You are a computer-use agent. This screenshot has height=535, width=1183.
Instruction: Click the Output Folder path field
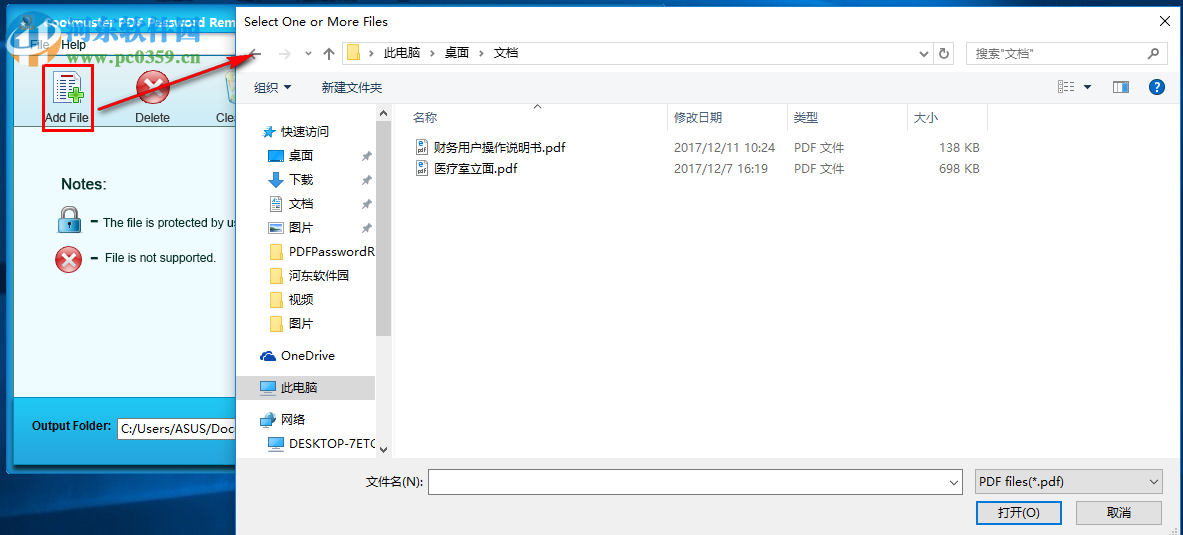(177, 429)
